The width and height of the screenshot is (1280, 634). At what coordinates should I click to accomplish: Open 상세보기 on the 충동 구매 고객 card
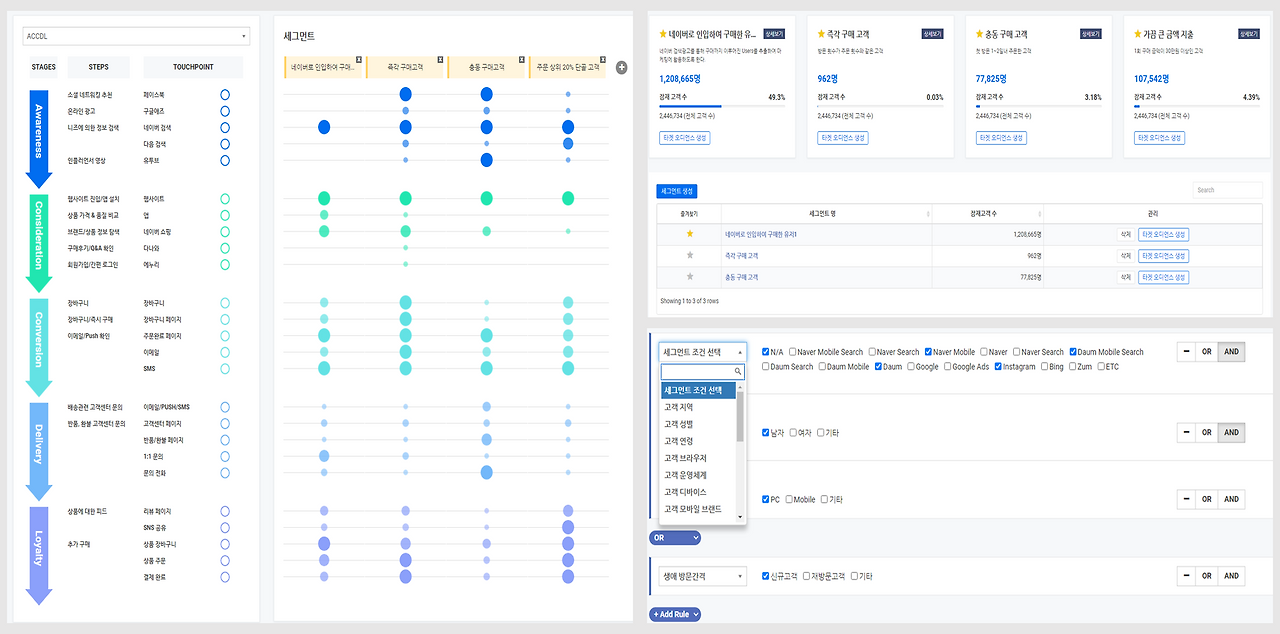[1092, 34]
